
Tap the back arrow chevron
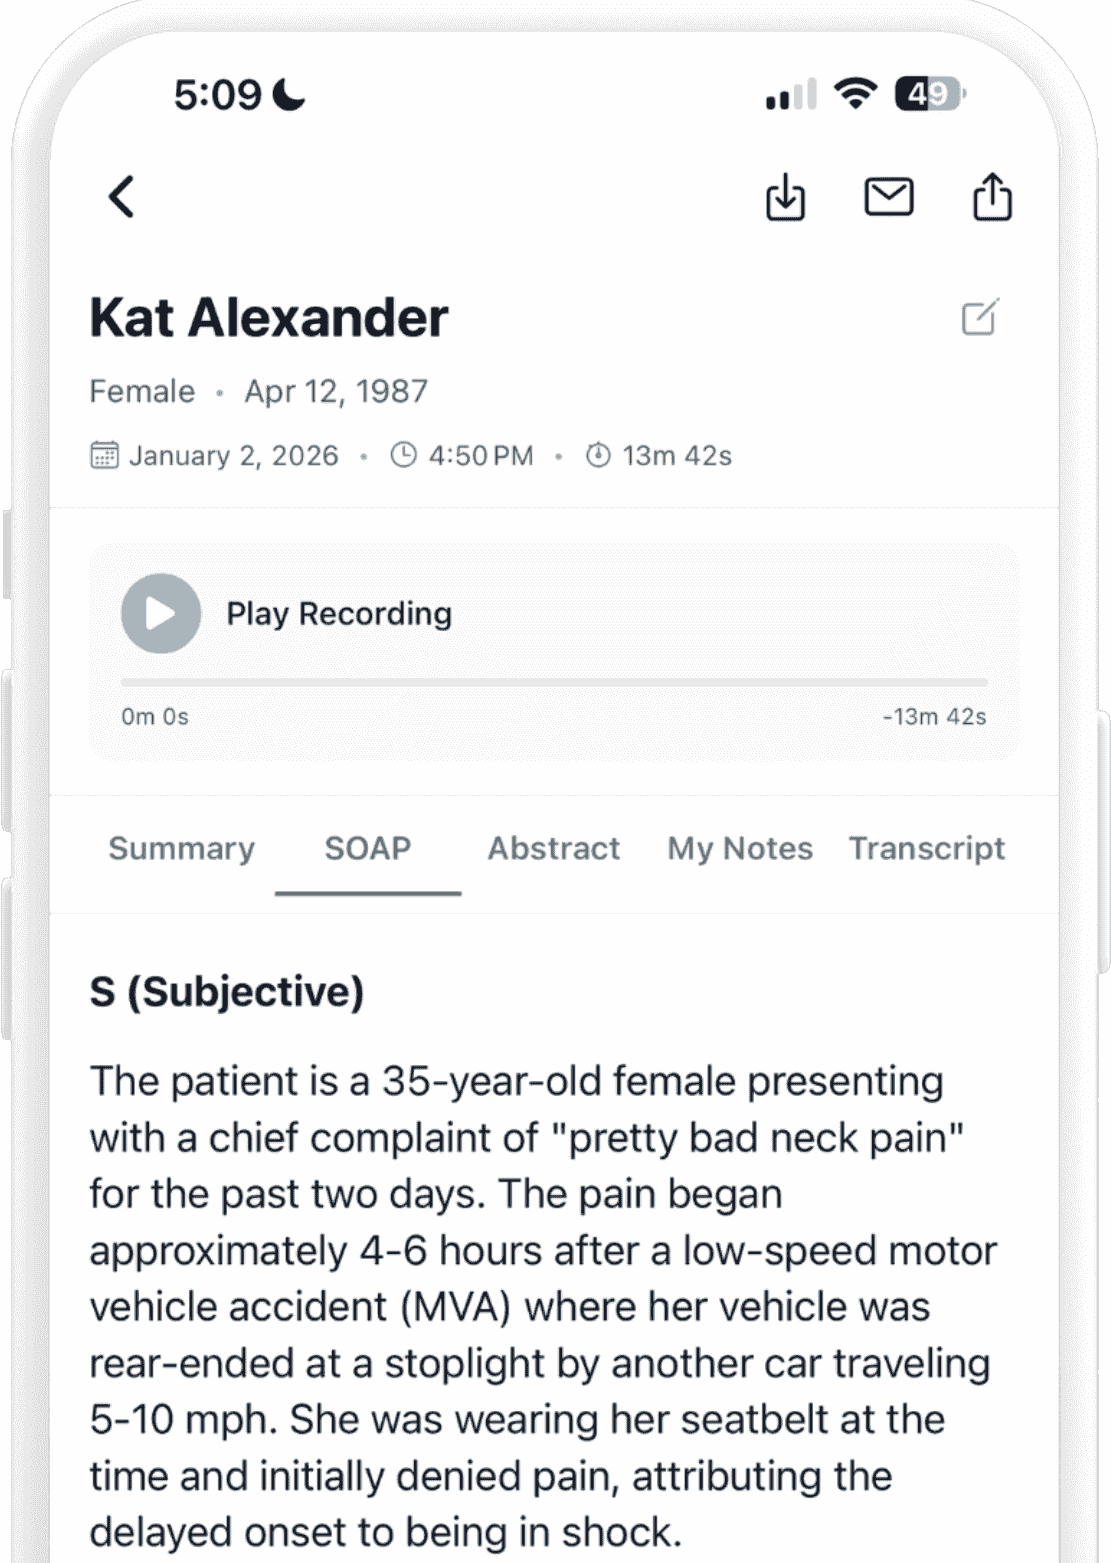pos(122,197)
